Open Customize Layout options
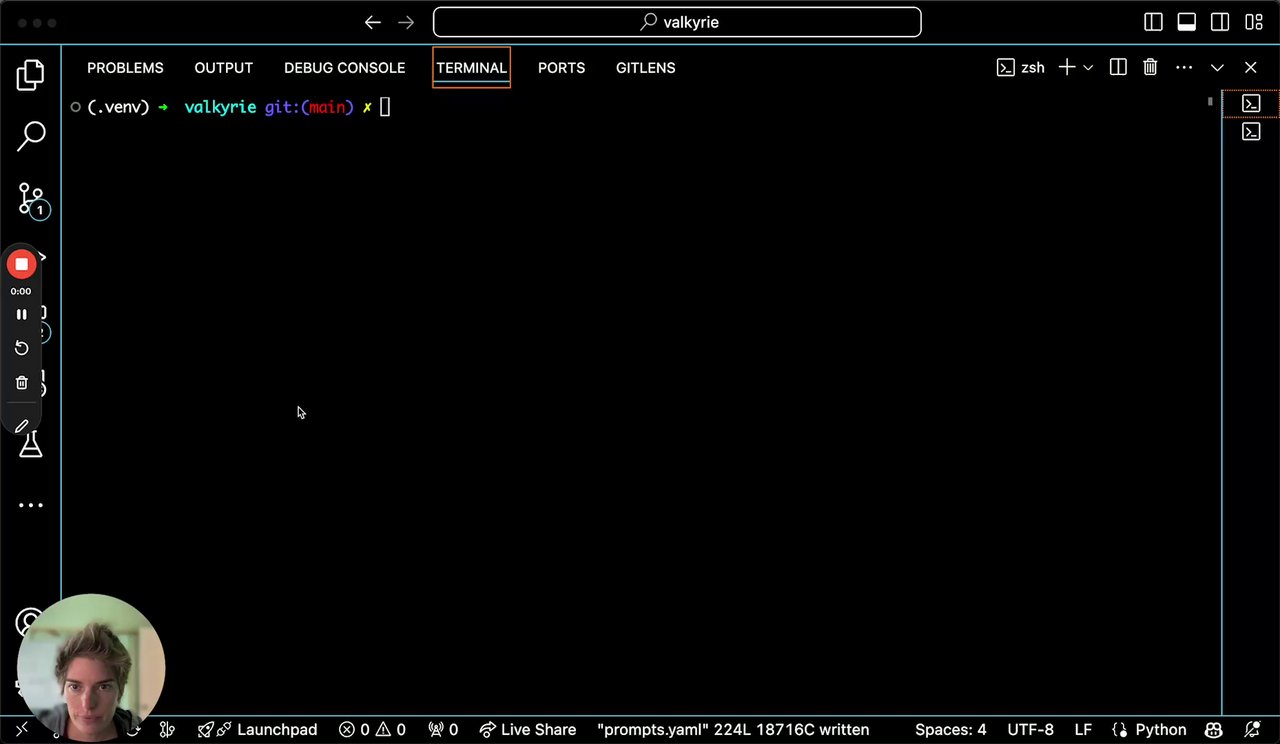The image size is (1280, 744). click(x=1254, y=22)
